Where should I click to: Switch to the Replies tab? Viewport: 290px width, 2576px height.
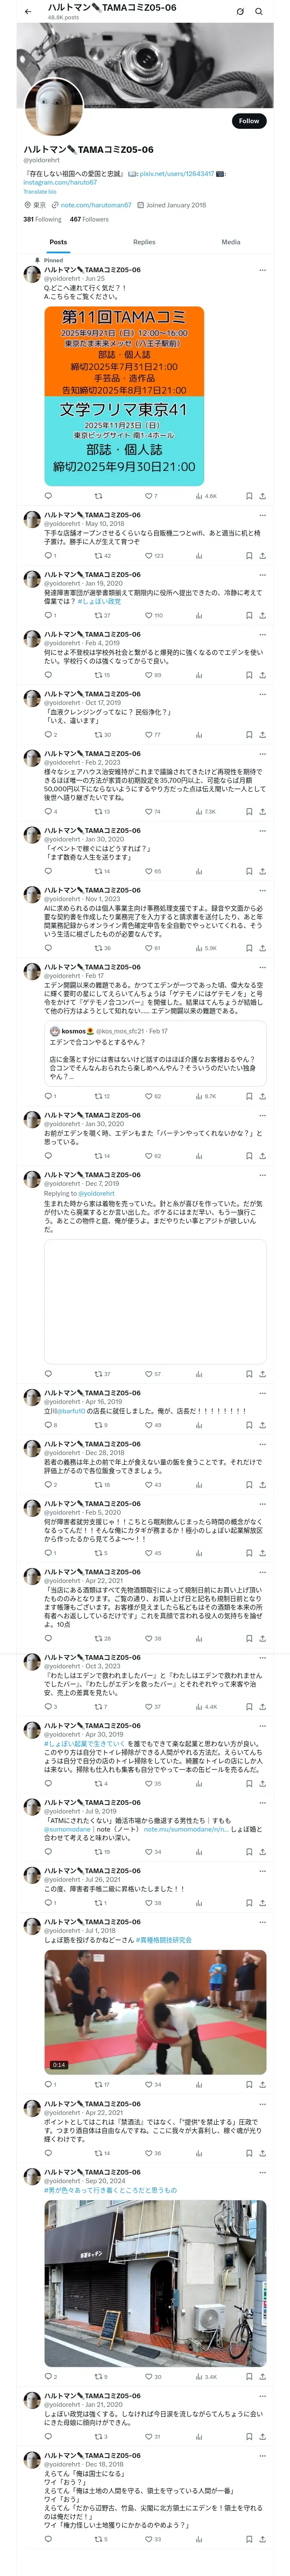coord(144,242)
